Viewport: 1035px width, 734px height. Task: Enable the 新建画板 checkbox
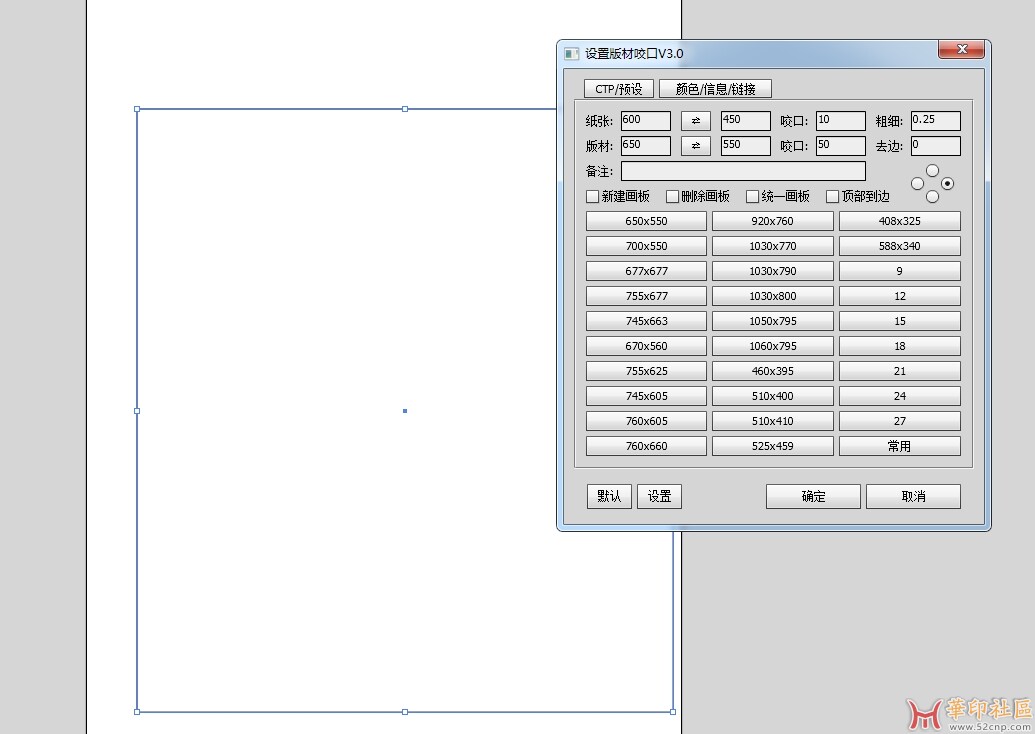point(593,197)
